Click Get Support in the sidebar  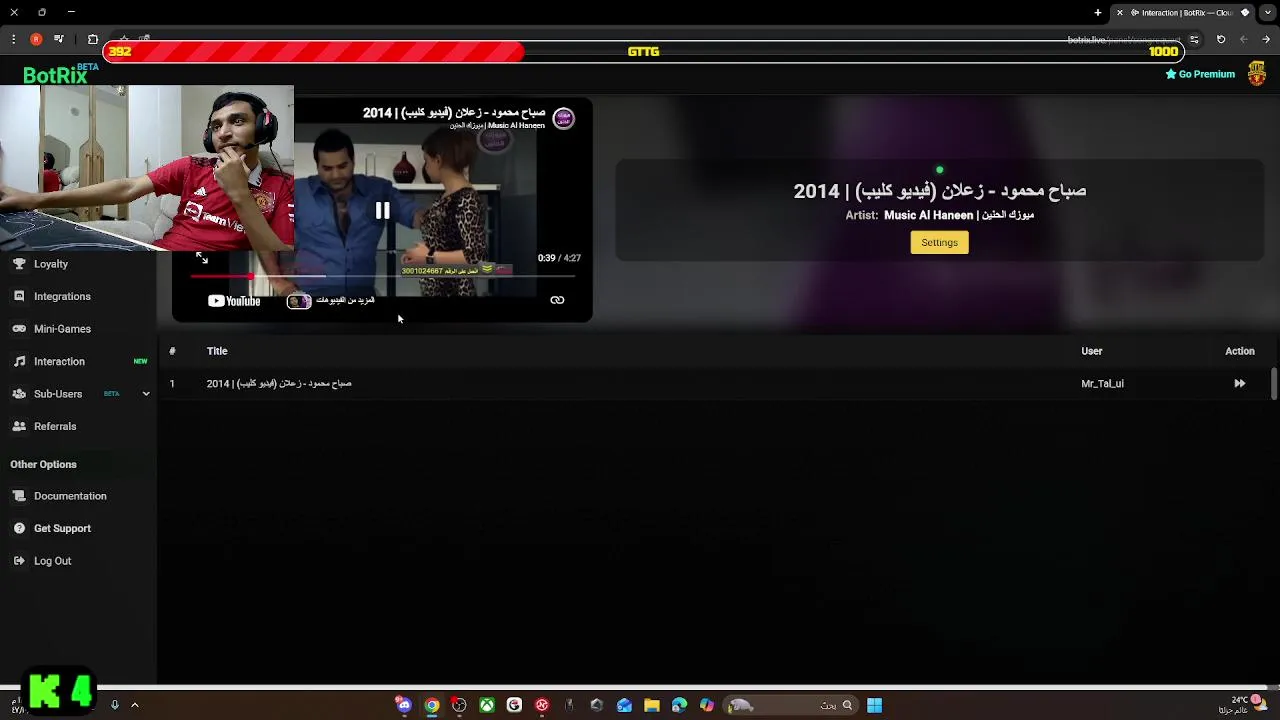click(x=62, y=528)
